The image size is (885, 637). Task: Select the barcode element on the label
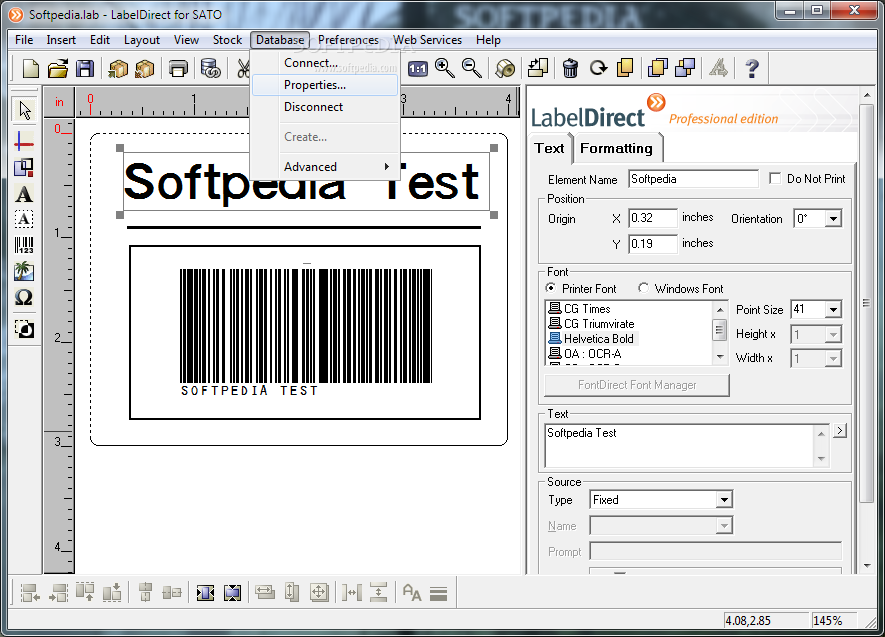pyautogui.click(x=306, y=333)
